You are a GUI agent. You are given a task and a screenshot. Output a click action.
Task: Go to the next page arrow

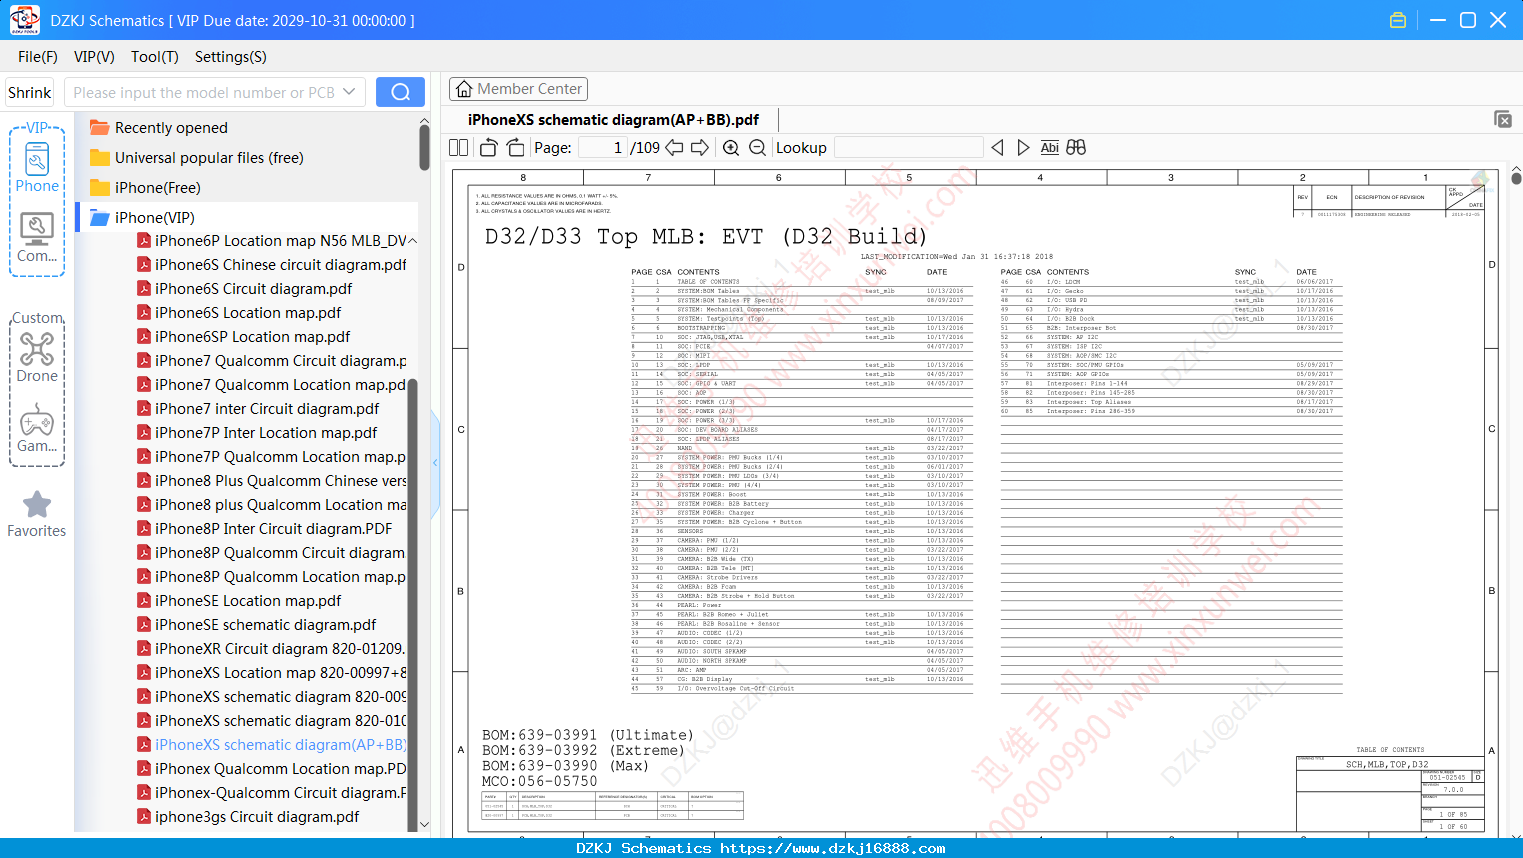(700, 148)
